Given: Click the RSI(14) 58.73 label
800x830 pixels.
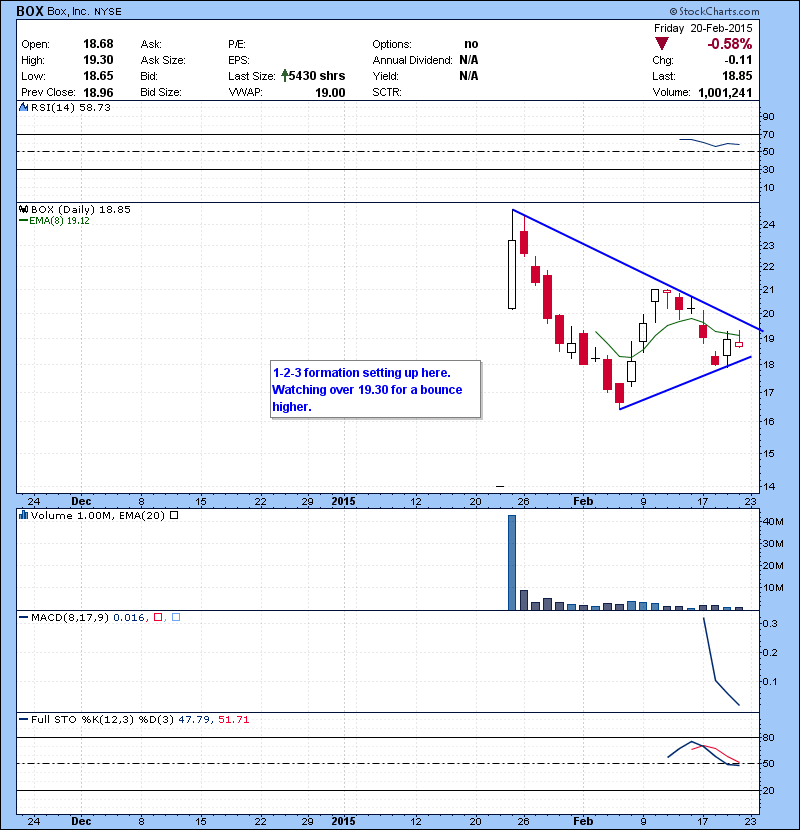Looking at the screenshot, I should click(71, 107).
